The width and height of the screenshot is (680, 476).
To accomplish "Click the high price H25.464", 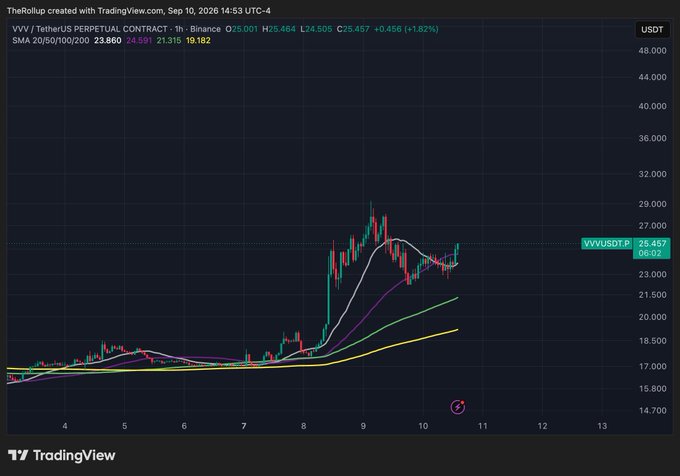I will point(279,29).
